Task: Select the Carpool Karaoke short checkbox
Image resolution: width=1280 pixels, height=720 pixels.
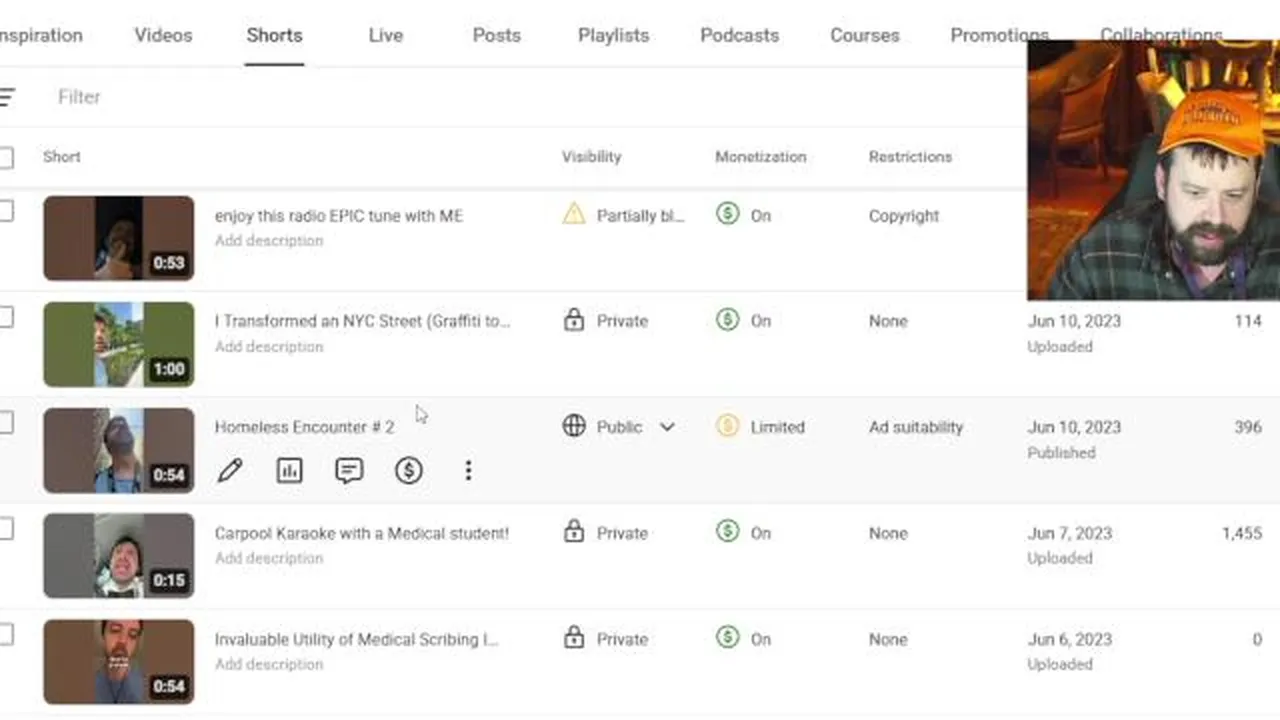Action: (x=6, y=530)
